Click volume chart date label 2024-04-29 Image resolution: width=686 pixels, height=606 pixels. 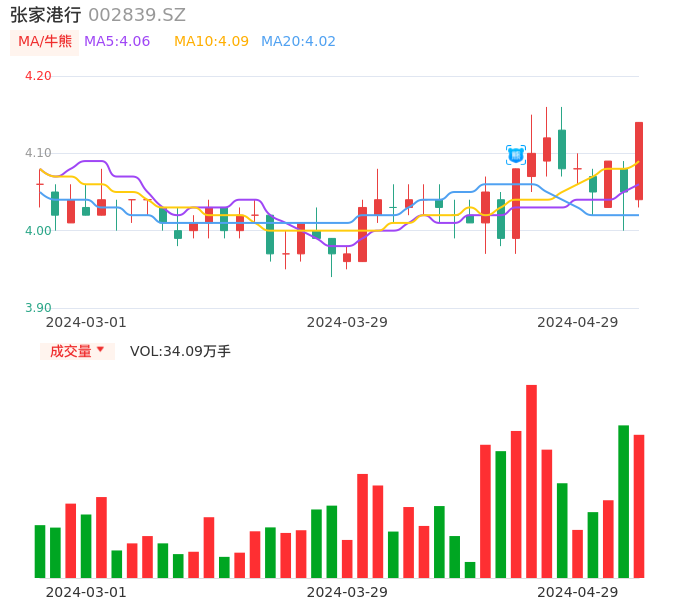[x=578, y=592]
